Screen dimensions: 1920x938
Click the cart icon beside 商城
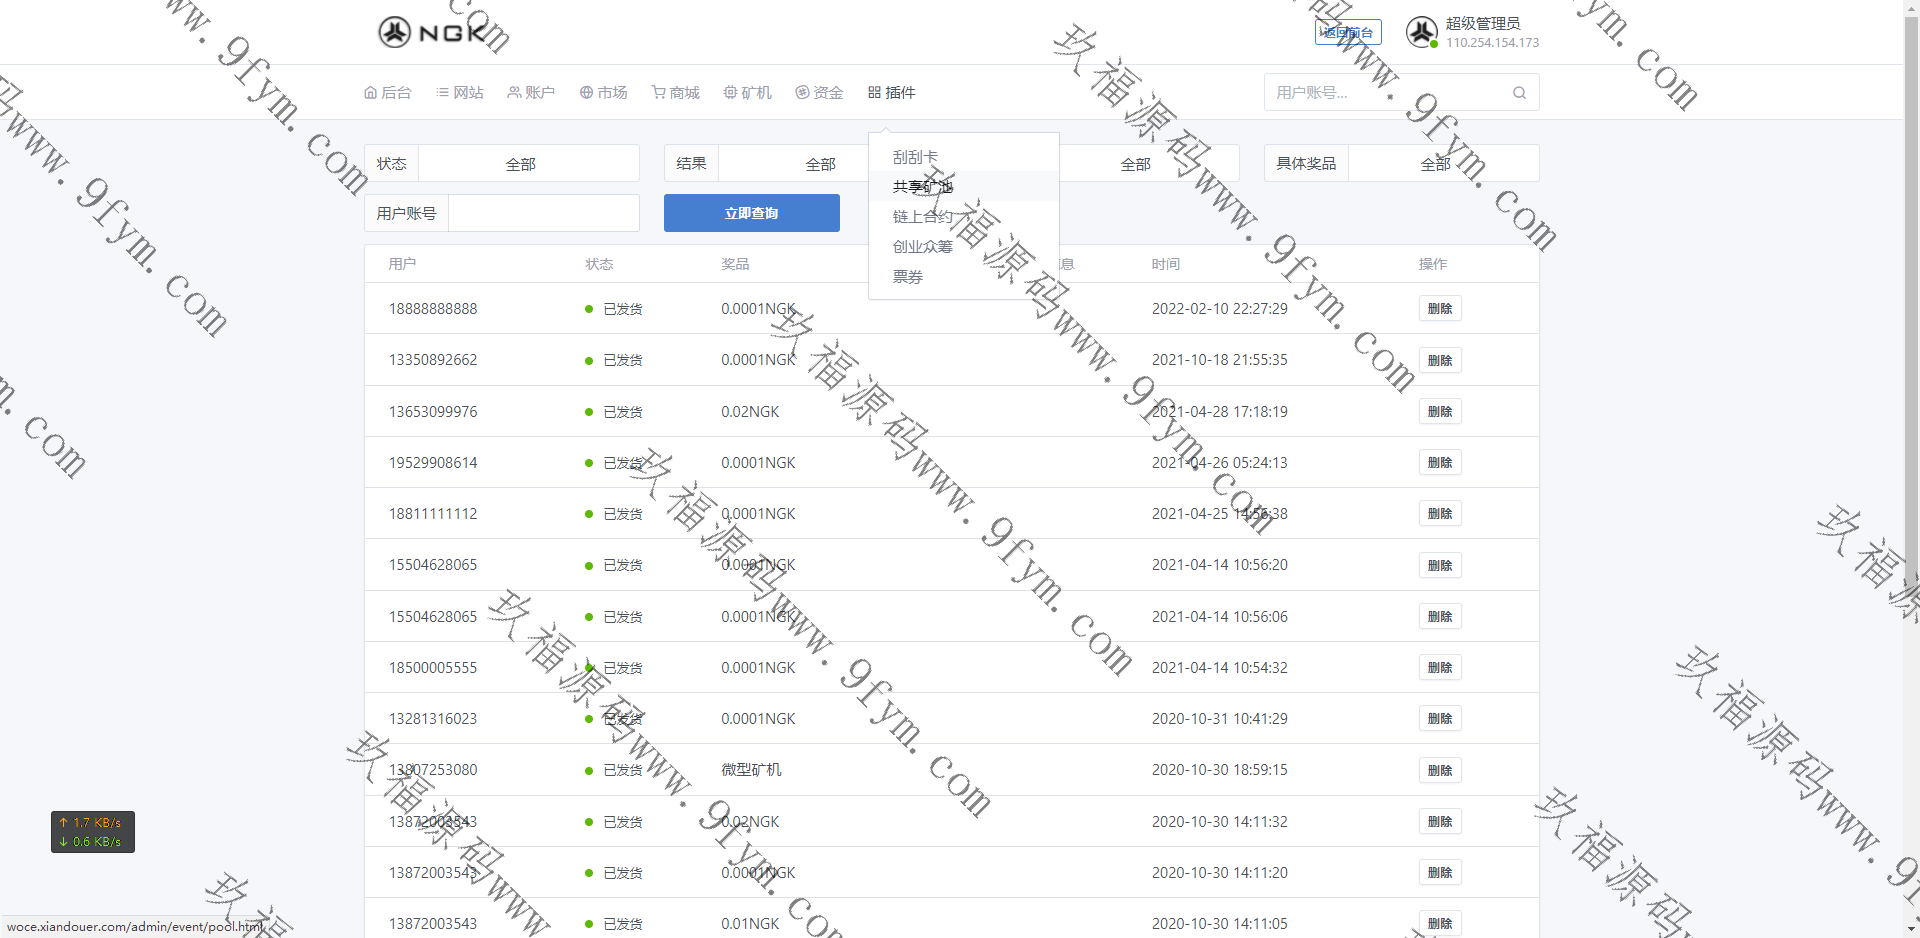point(658,93)
